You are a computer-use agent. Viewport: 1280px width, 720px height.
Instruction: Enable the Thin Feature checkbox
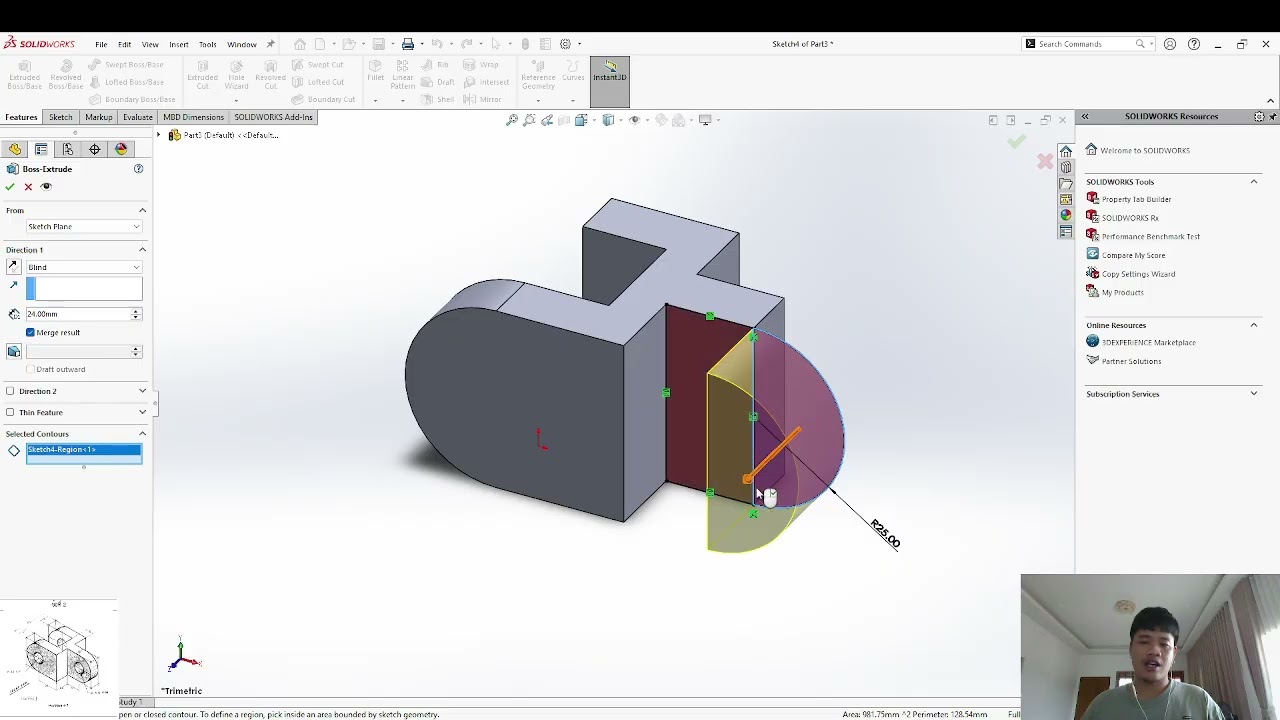tap(10, 412)
